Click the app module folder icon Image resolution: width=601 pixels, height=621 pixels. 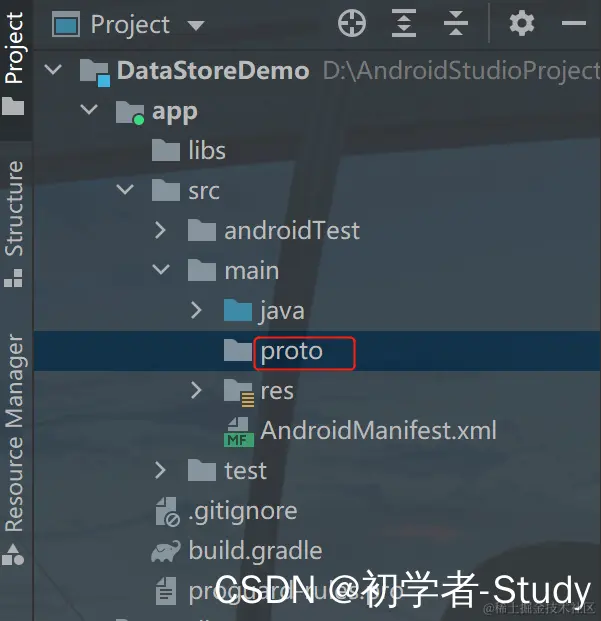(130, 112)
